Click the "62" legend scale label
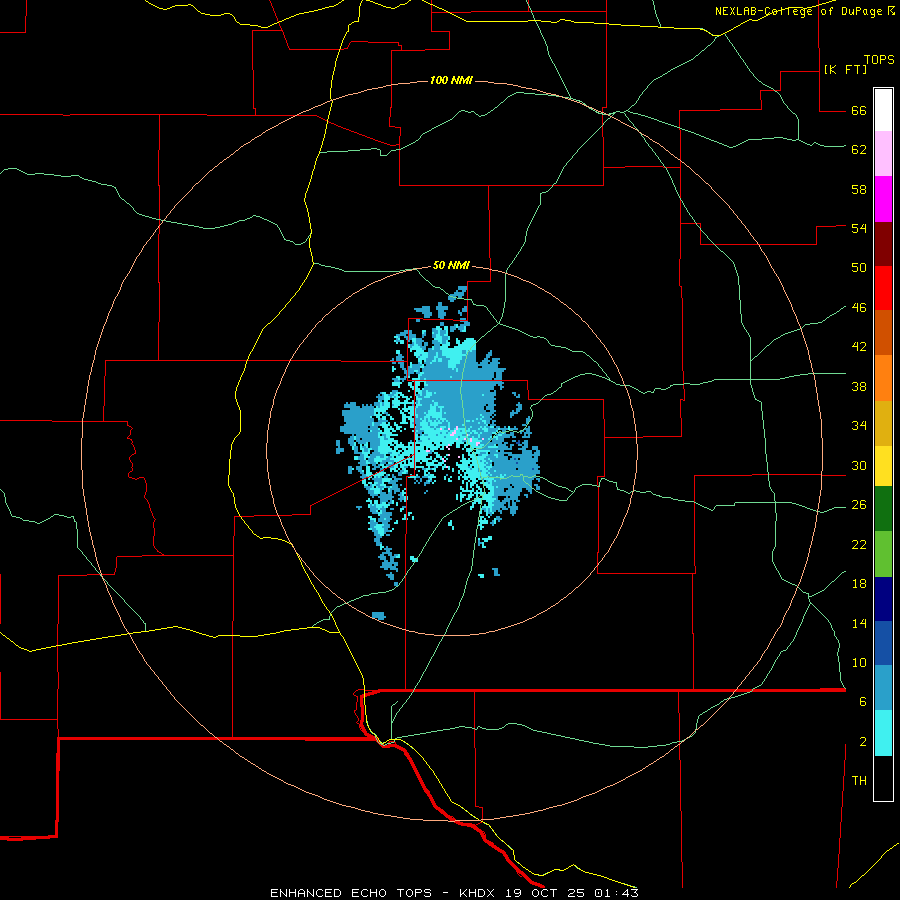This screenshot has height=900, width=900. pyautogui.click(x=859, y=150)
